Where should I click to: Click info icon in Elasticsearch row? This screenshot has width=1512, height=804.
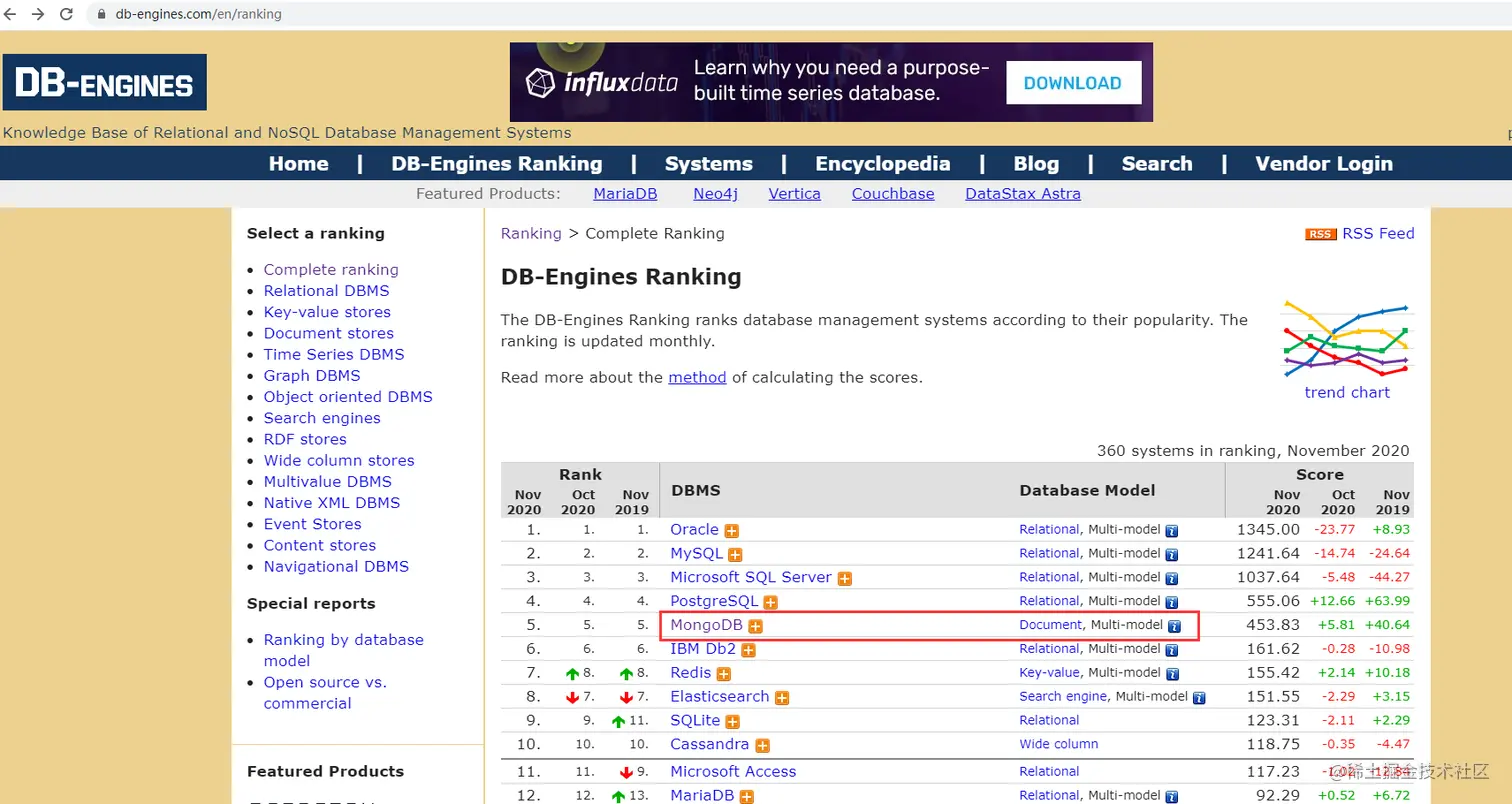[x=1199, y=699]
